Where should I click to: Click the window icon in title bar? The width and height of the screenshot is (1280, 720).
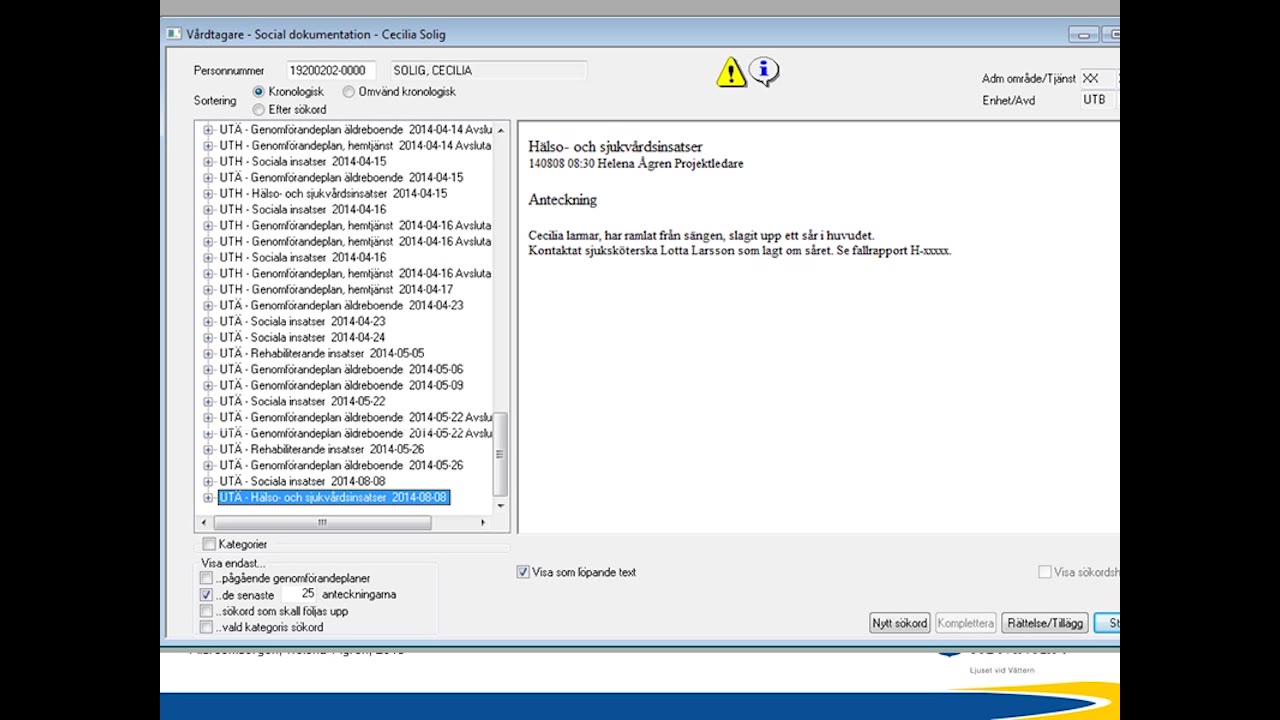pos(174,34)
